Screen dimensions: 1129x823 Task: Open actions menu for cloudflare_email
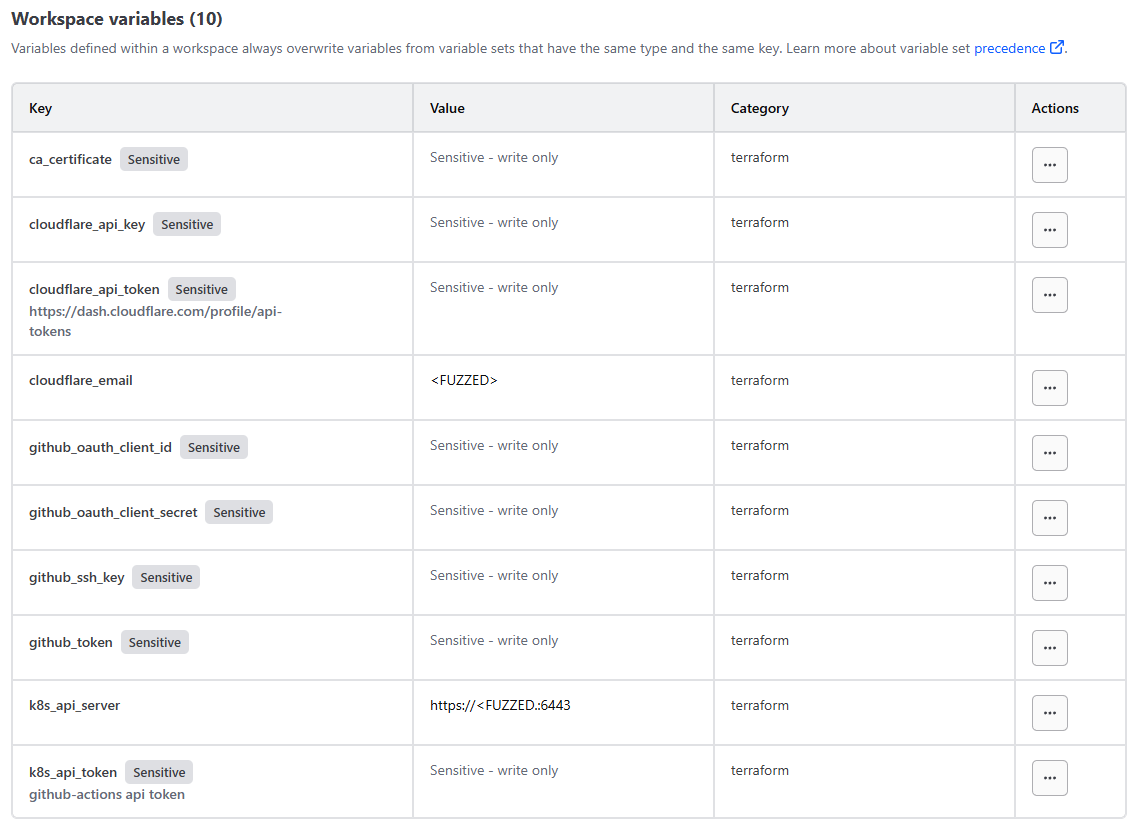coord(1049,388)
